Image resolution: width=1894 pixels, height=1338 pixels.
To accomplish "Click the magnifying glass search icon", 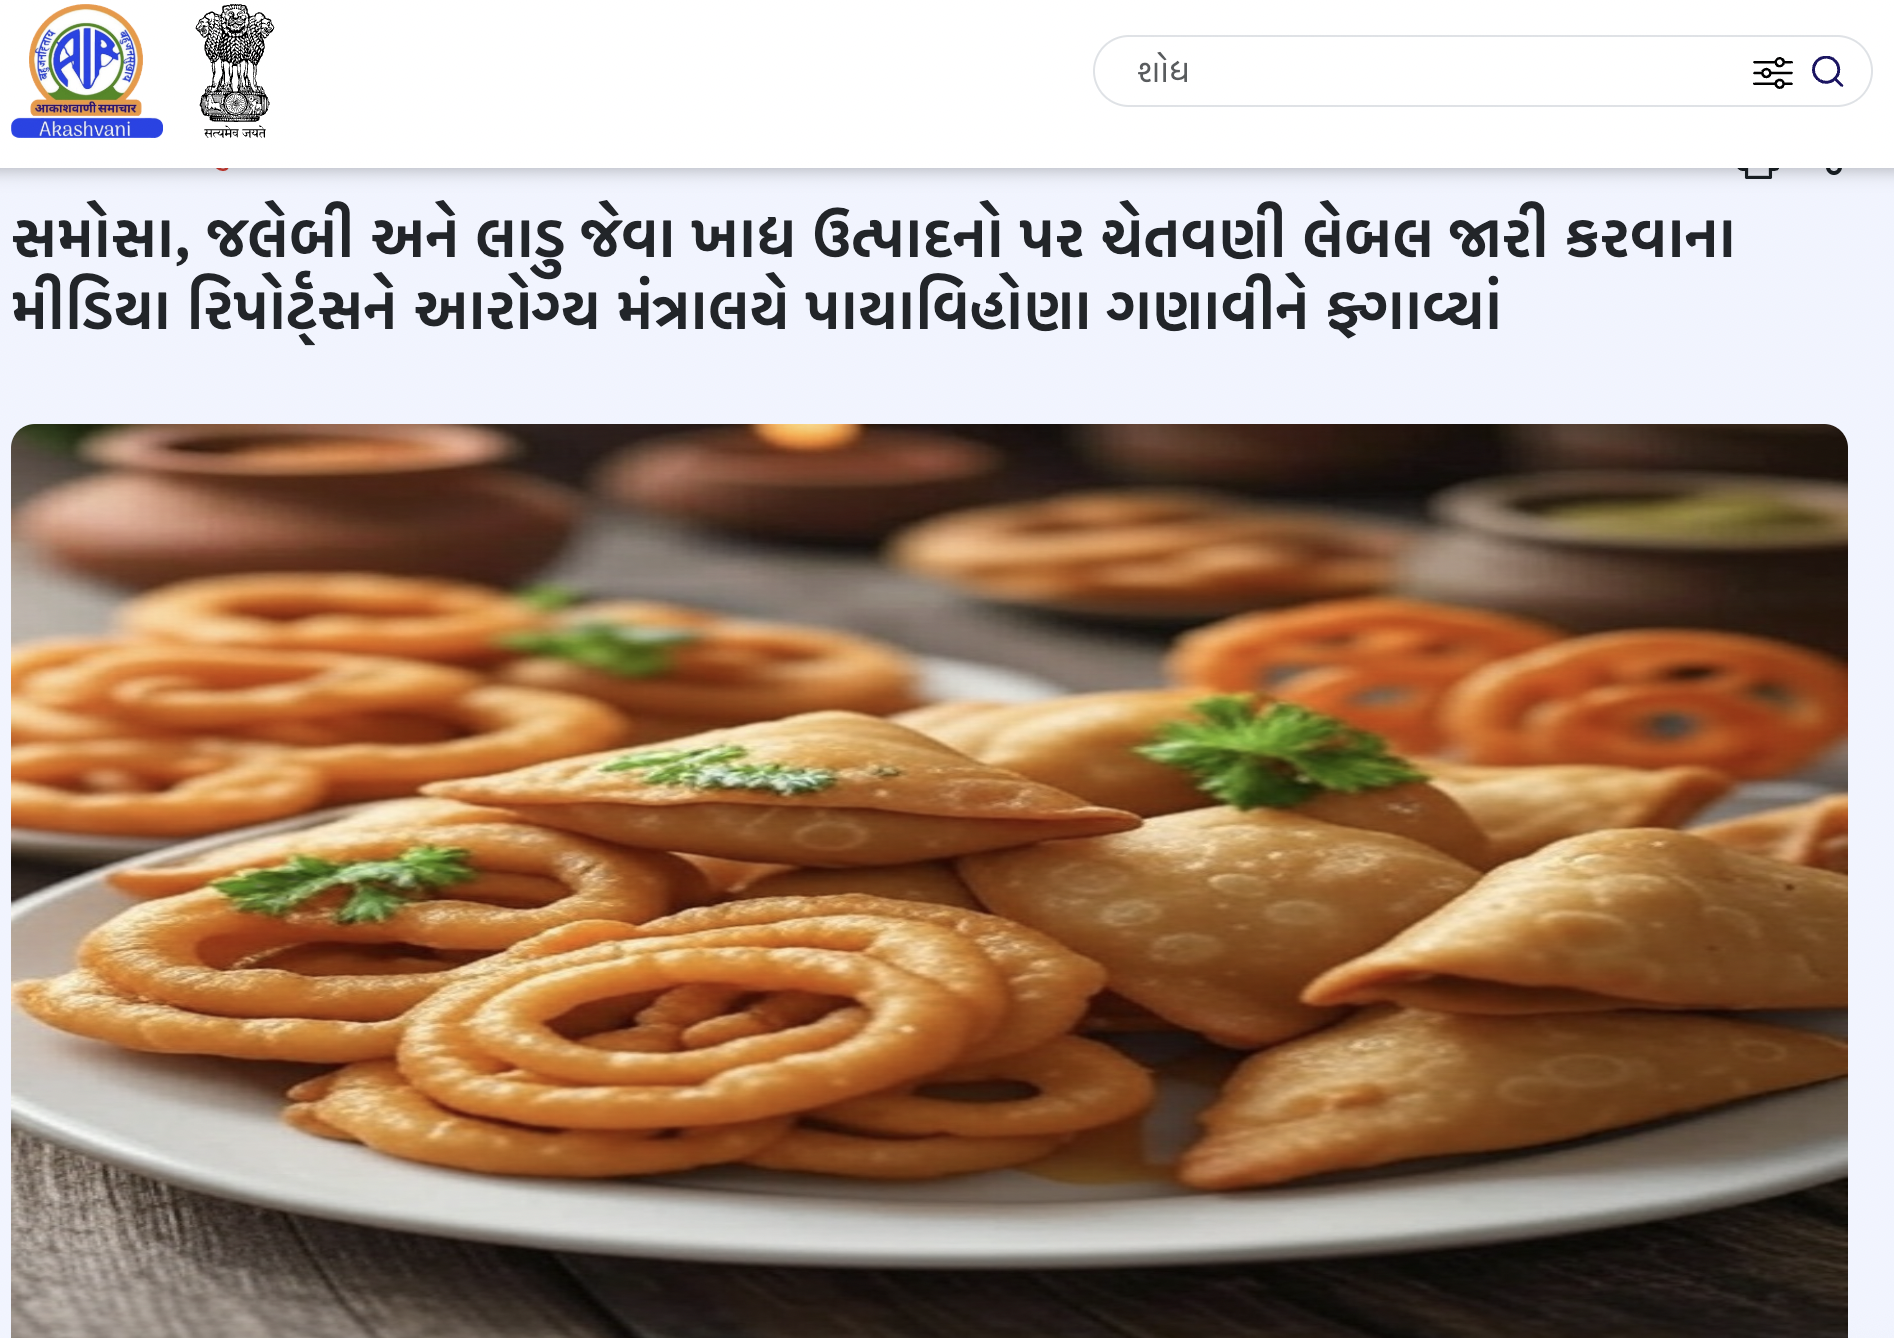I will 1827,72.
